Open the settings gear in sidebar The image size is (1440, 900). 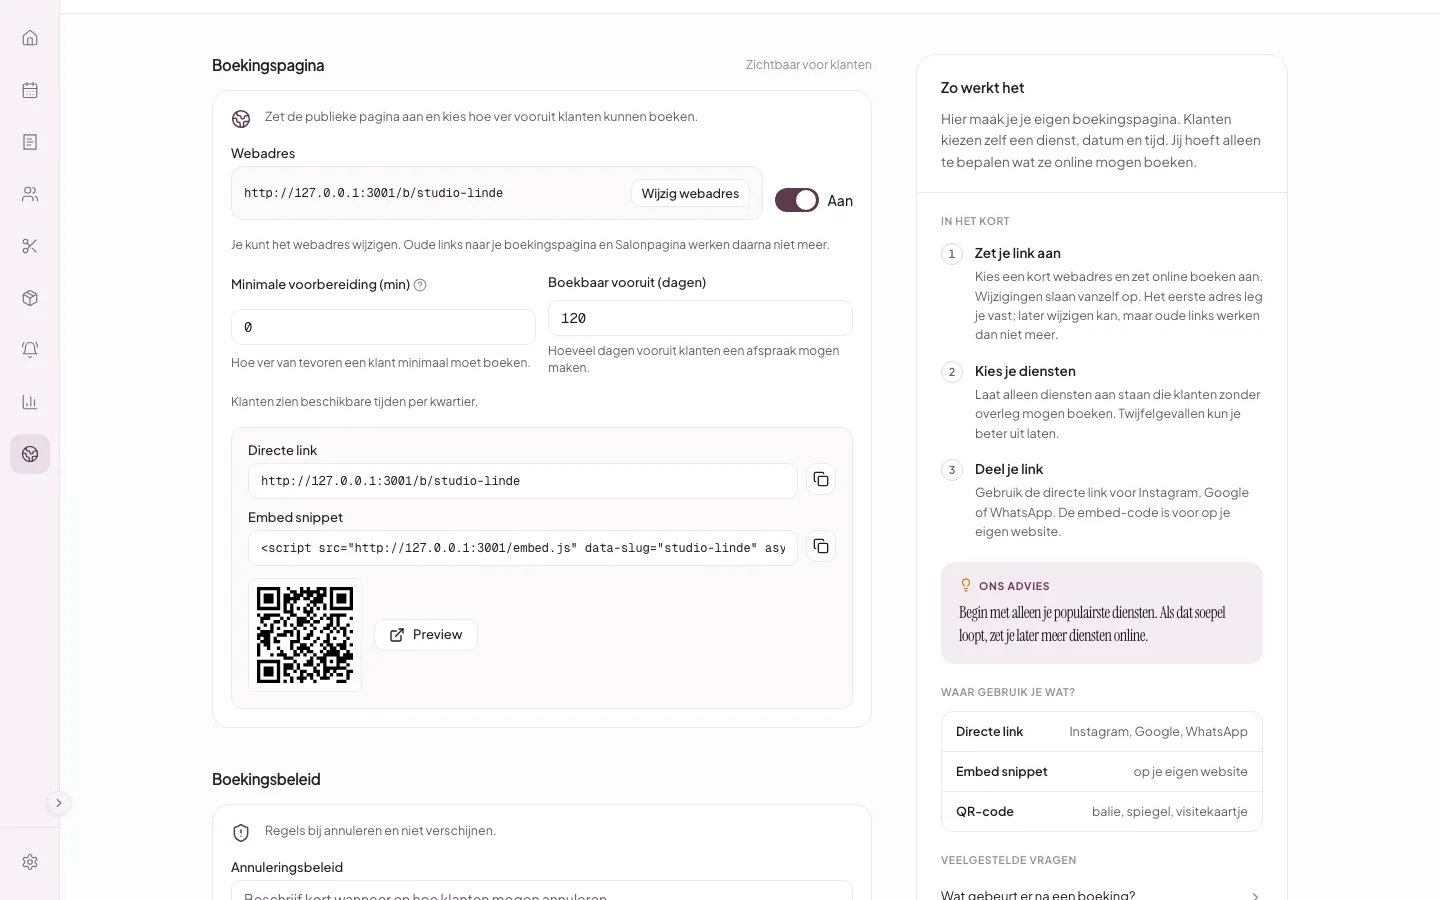tap(30, 862)
